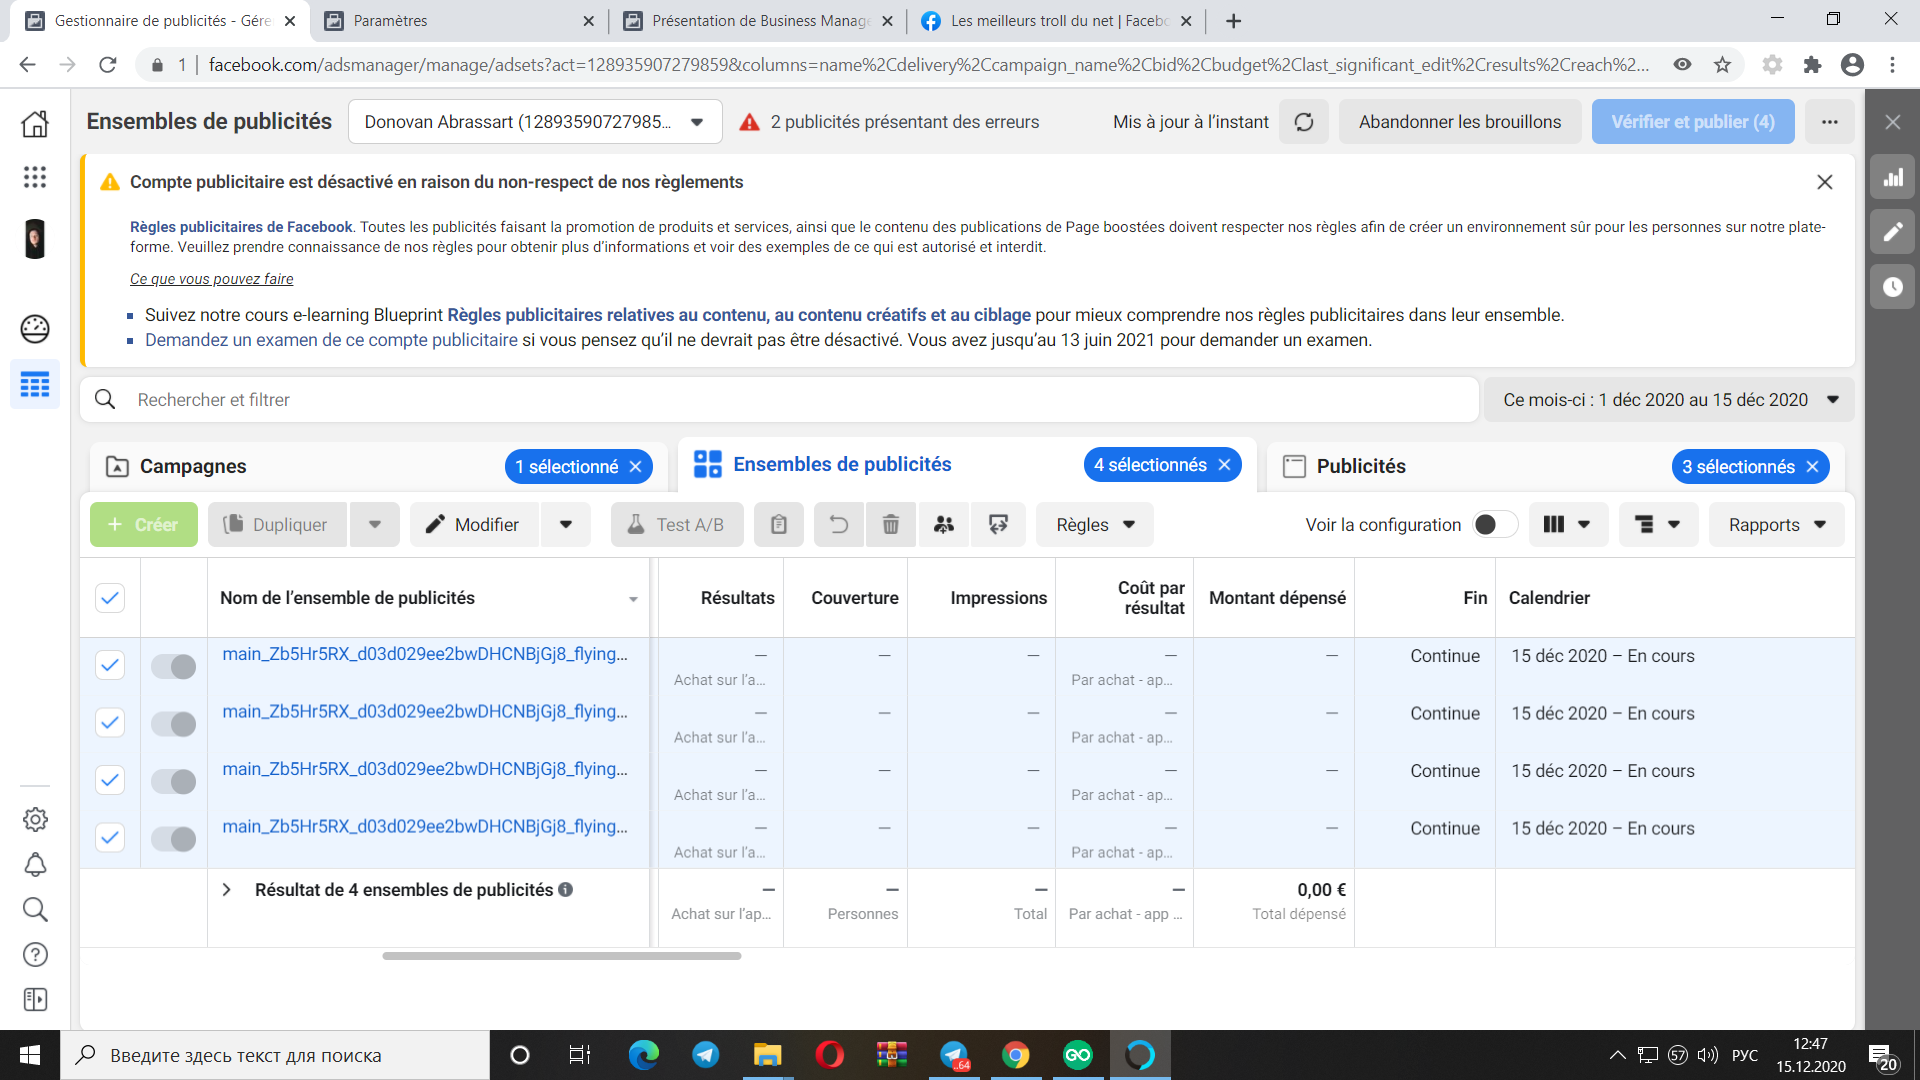The image size is (1920, 1080).
Task: Click the horizontal table scrollbar
Action: point(561,957)
